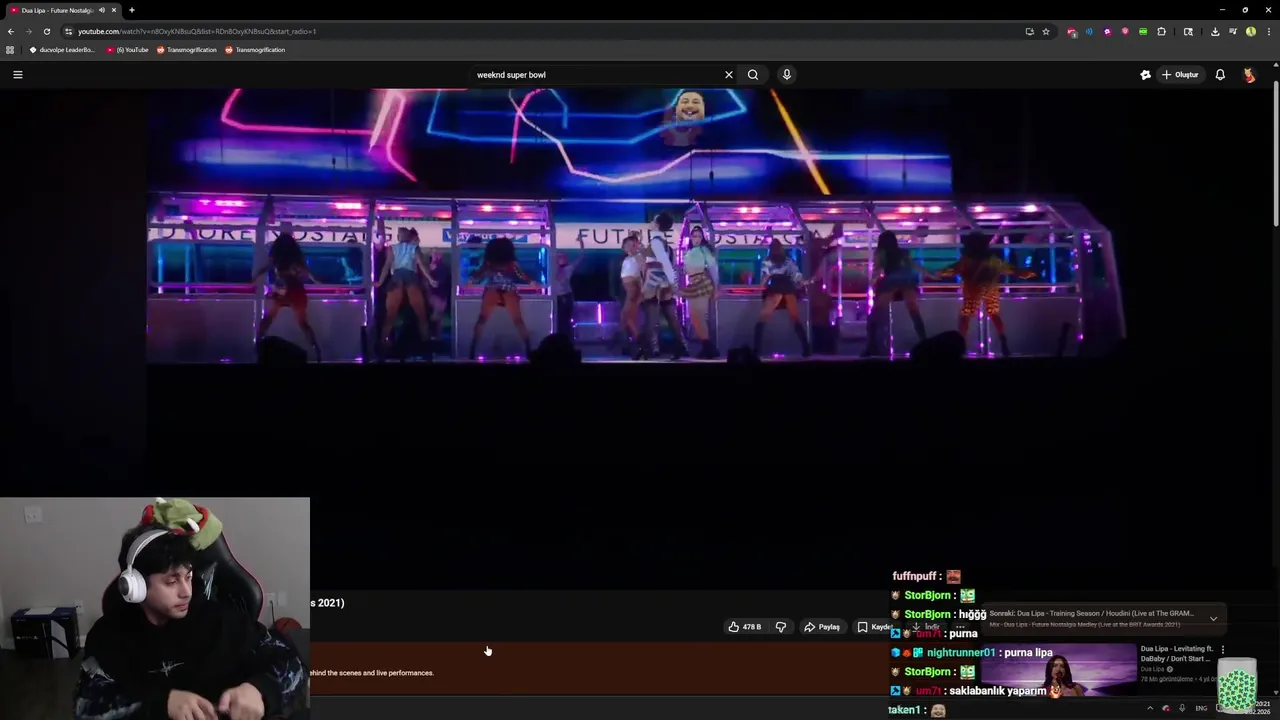
Task: Open ducvolpe LeaderBo... bookmark
Action: (62, 49)
